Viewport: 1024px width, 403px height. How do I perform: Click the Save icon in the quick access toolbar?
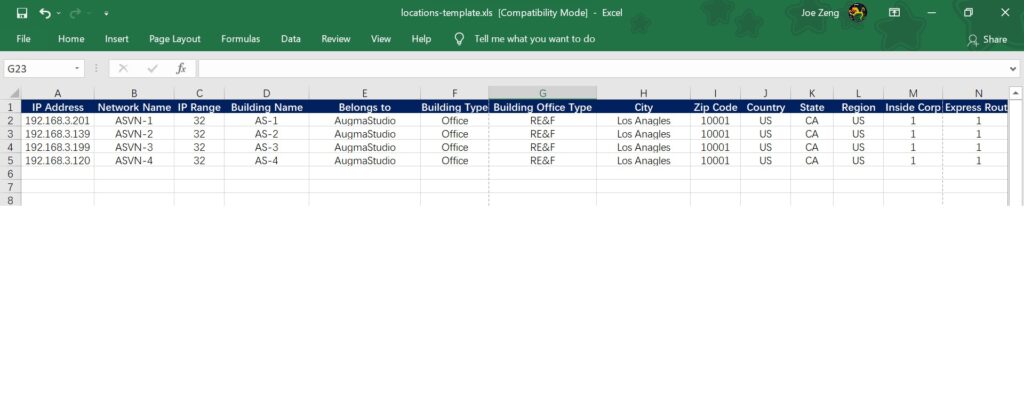(x=22, y=13)
